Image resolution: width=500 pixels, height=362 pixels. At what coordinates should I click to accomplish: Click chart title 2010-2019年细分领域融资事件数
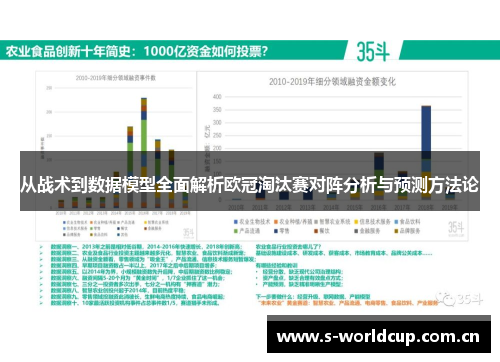click(x=116, y=78)
